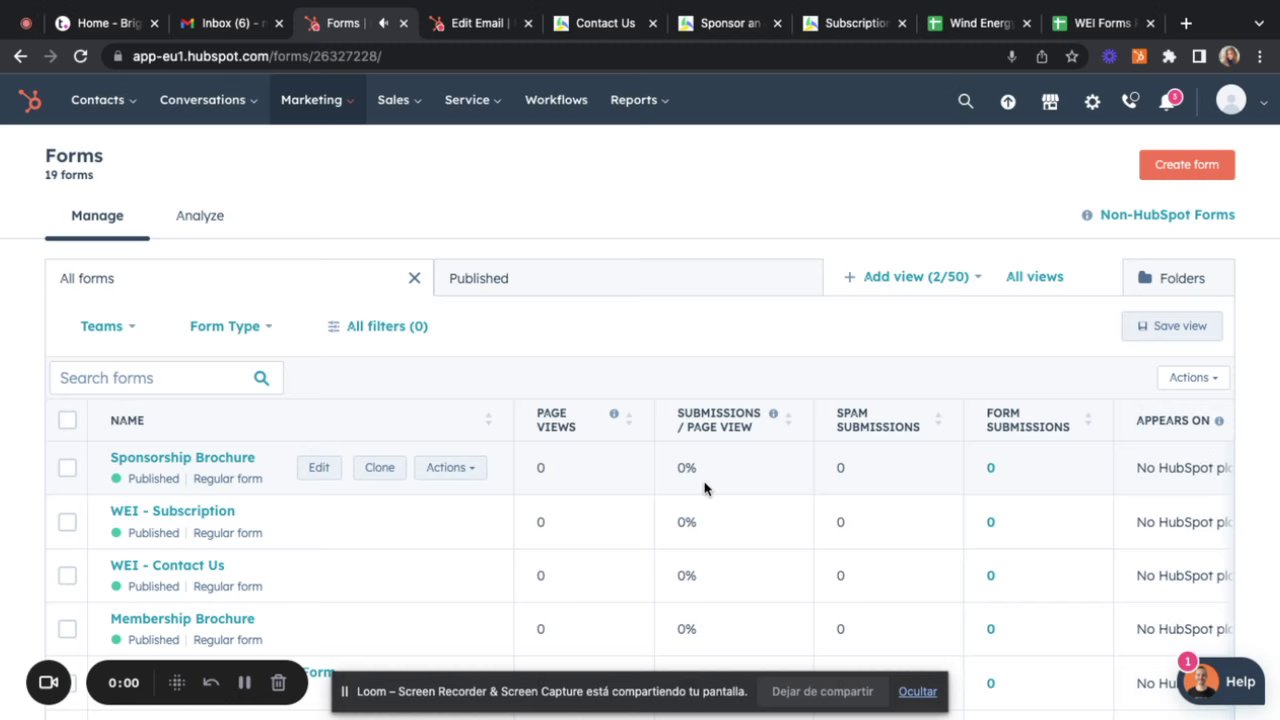Click the HubSpot sprocket logo
Image resolution: width=1280 pixels, height=720 pixels.
[x=30, y=100]
